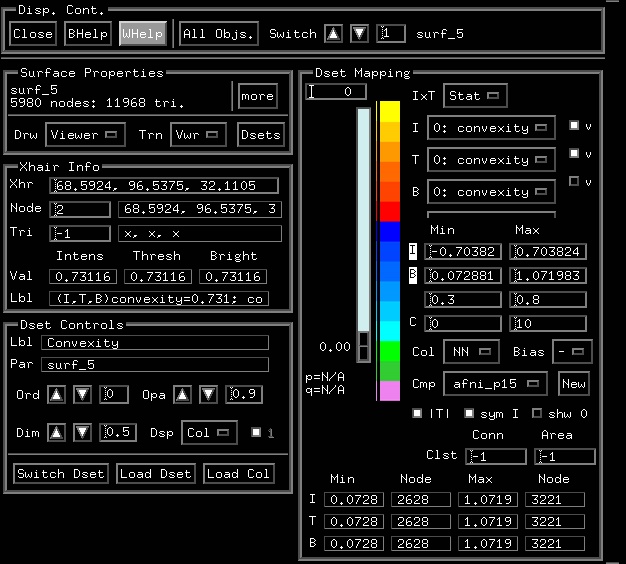Toggle the sym I checkbox

pyautogui.click(x=469, y=413)
